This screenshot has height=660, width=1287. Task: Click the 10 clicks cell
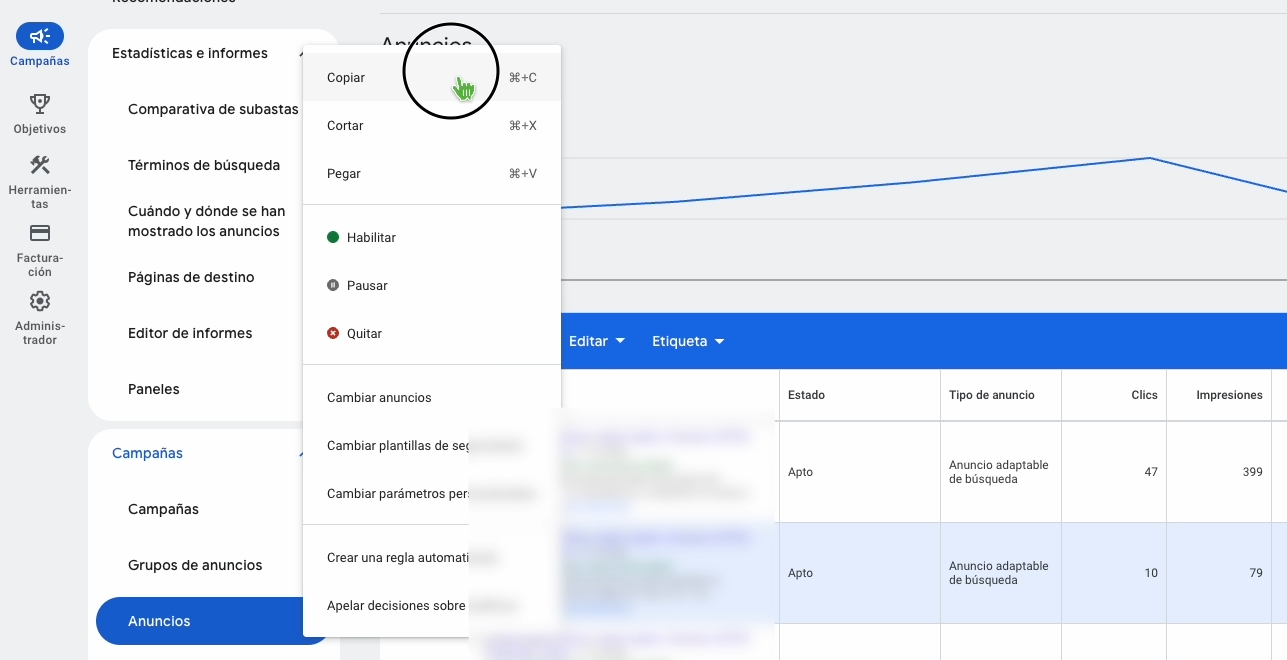click(1114, 573)
